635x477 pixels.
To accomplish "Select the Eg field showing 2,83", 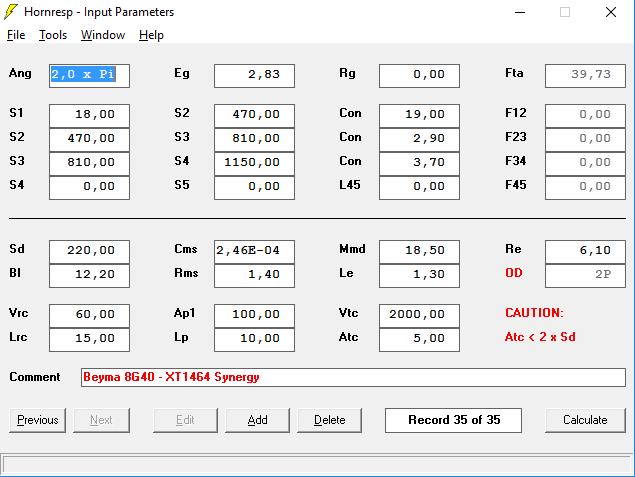I will [x=254, y=76].
